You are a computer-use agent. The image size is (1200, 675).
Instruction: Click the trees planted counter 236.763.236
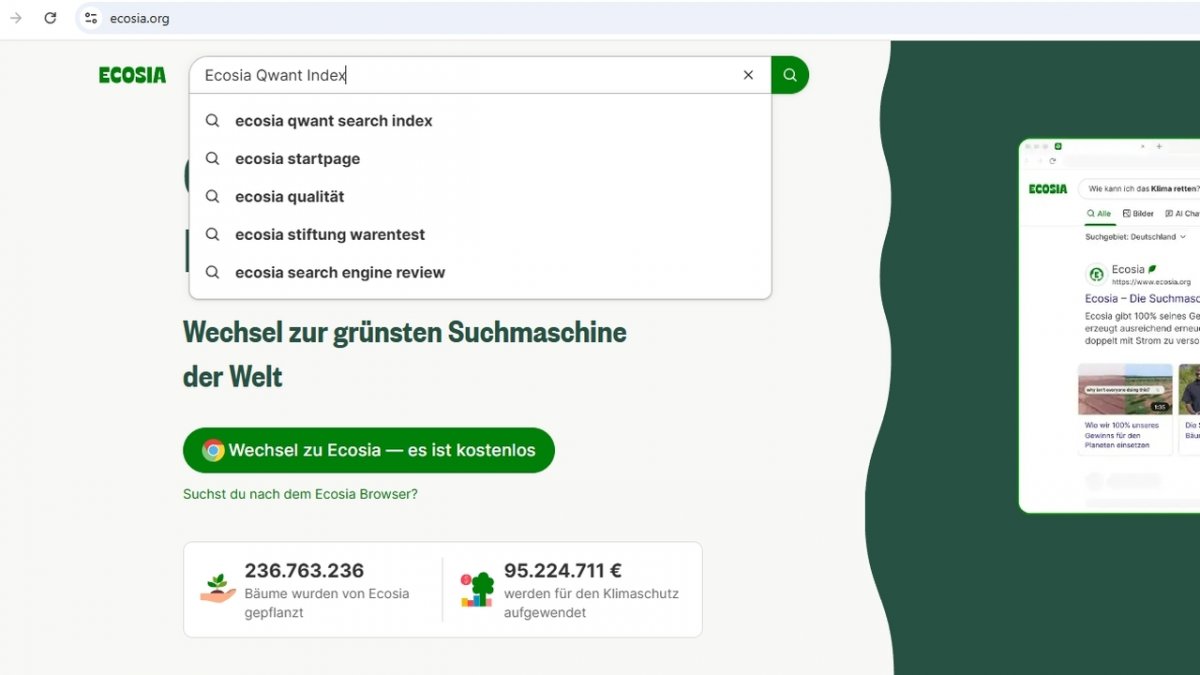click(304, 571)
